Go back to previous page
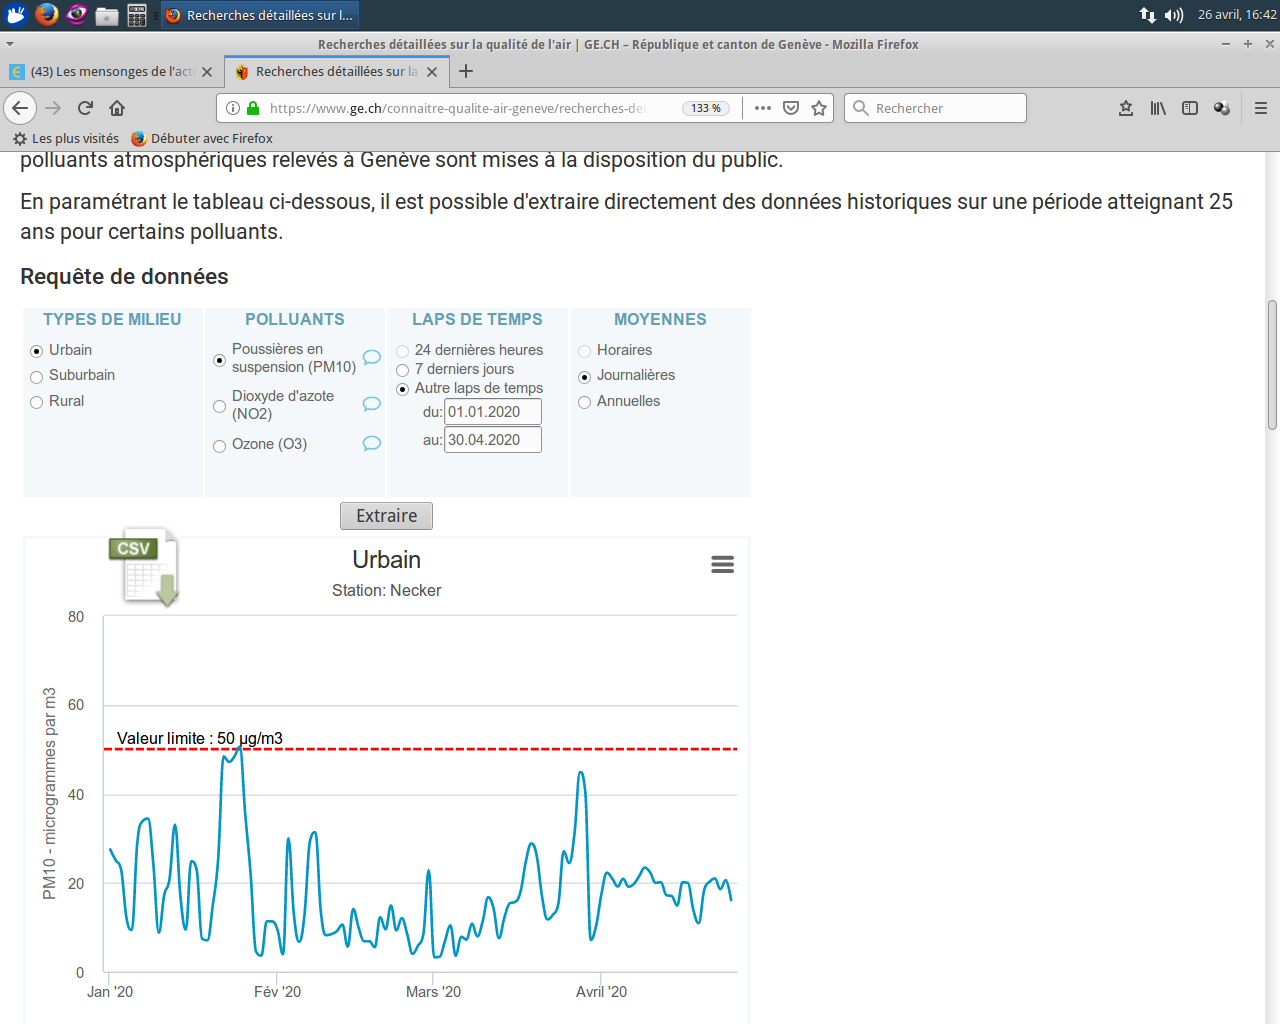Image resolution: width=1280 pixels, height=1024 pixels. click(20, 108)
